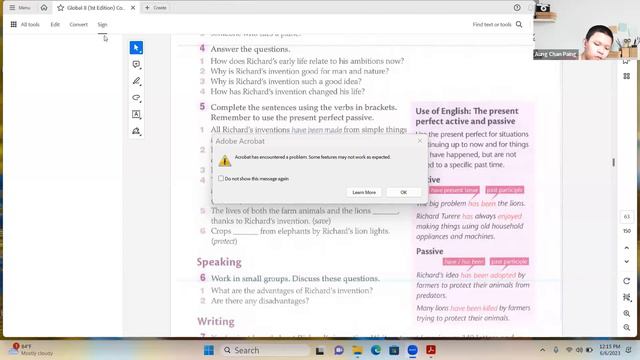This screenshot has width=640, height=360.
Task: Open the Chat app on taskbar
Action: (339, 350)
